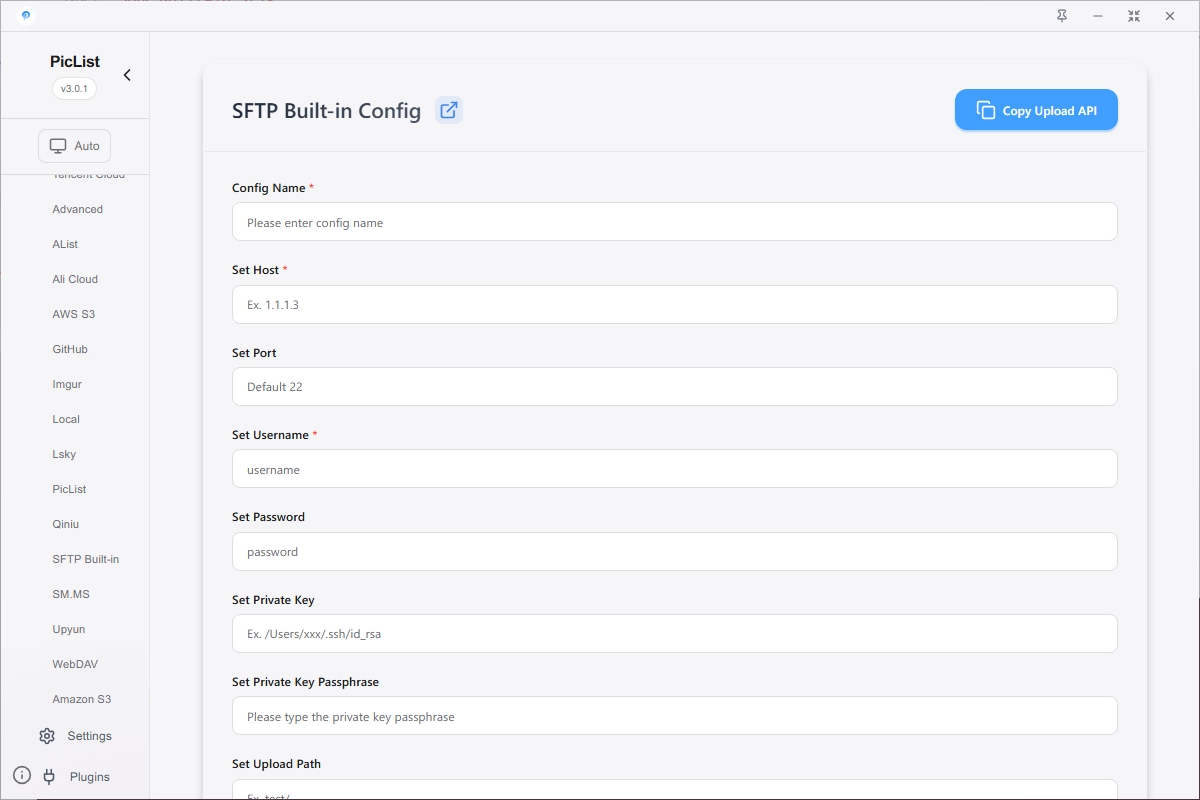Screen dimensions: 1200x800
Task: Open the Imgur picbed config
Action: [x=67, y=384]
